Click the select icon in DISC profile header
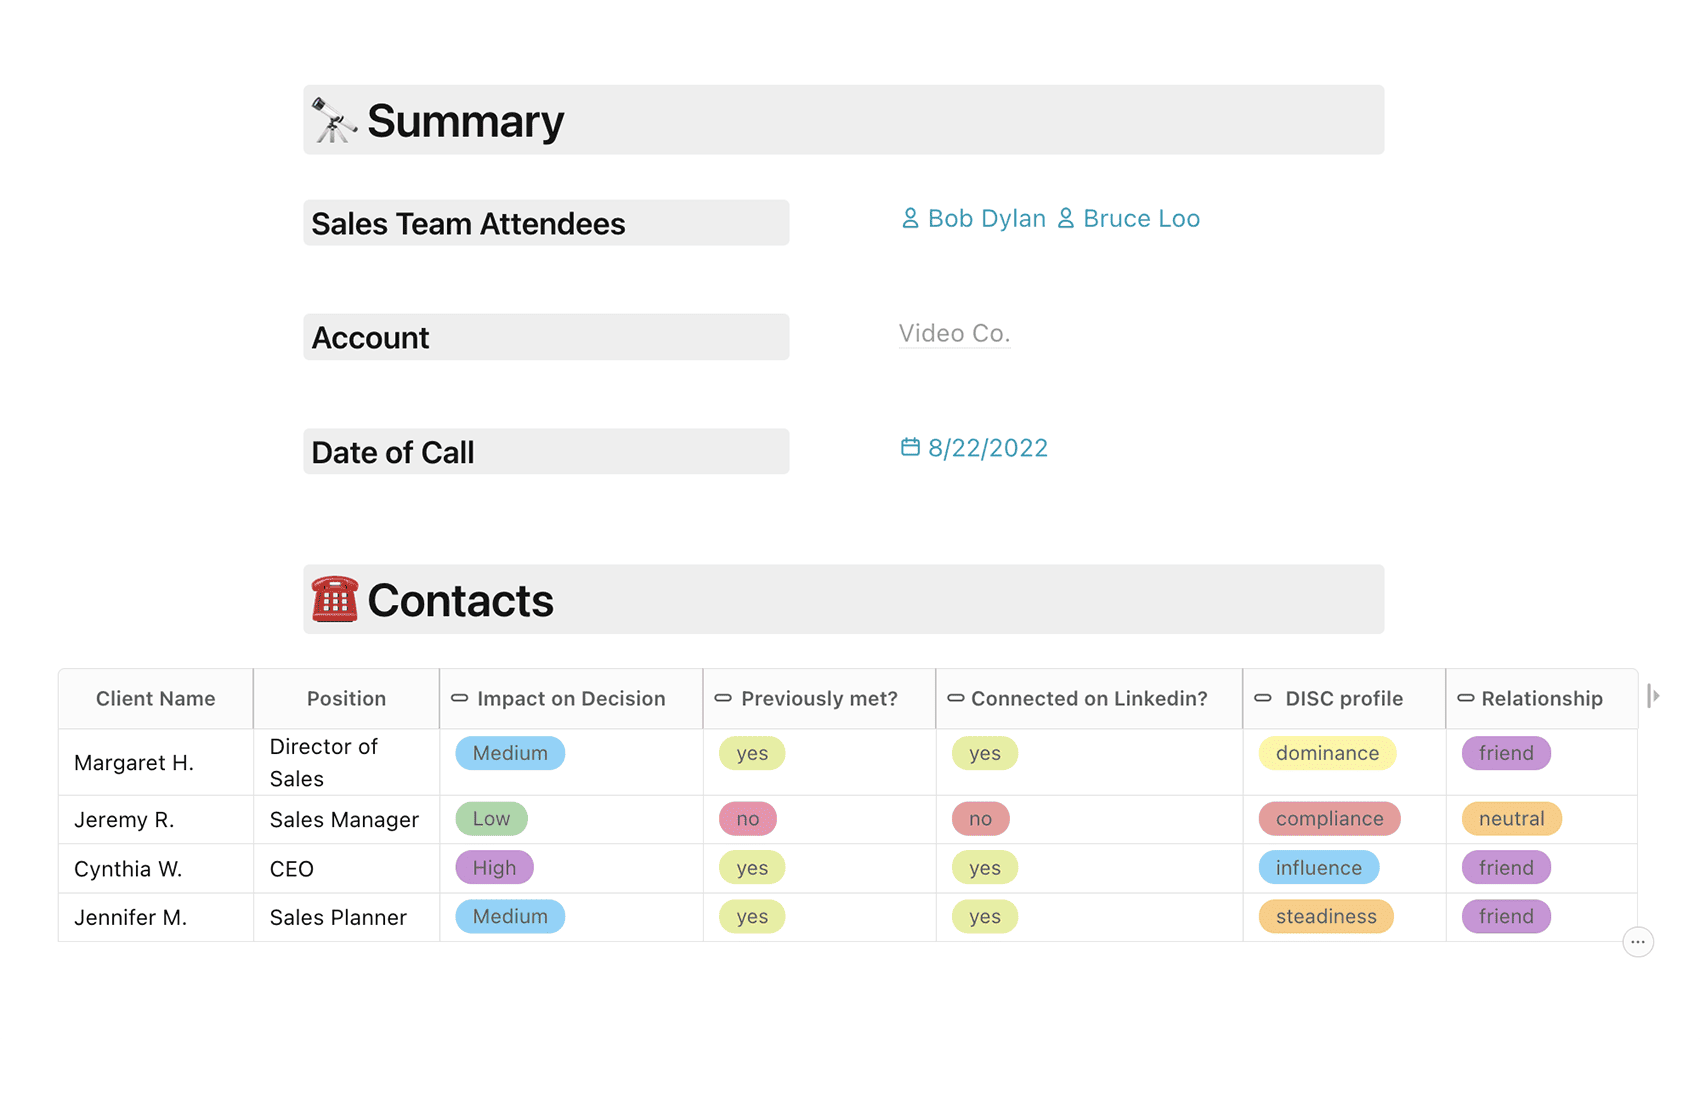The height and width of the screenshot is (1100, 1700). pos(1263,698)
